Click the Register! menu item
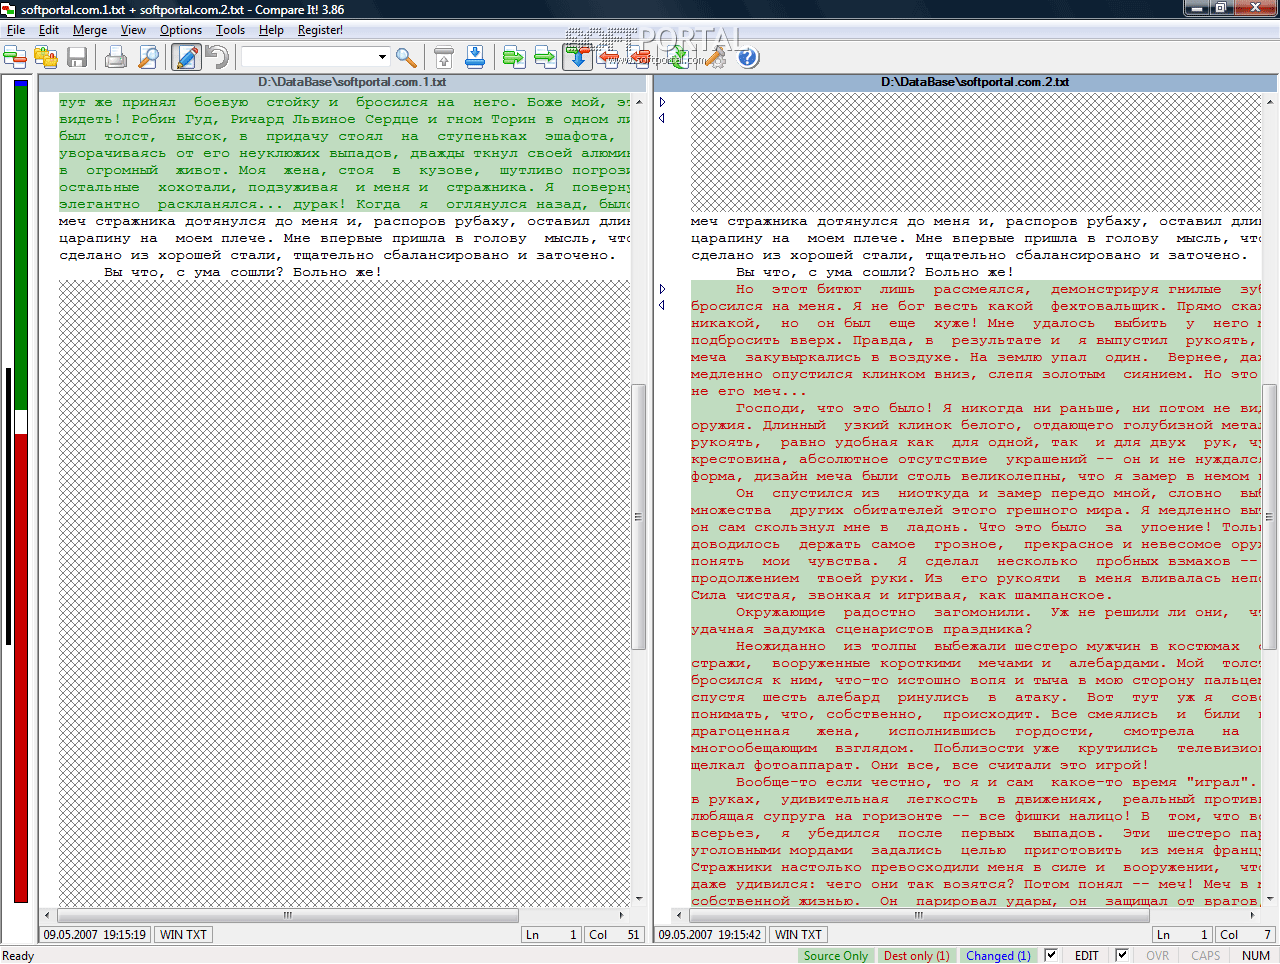 (320, 30)
